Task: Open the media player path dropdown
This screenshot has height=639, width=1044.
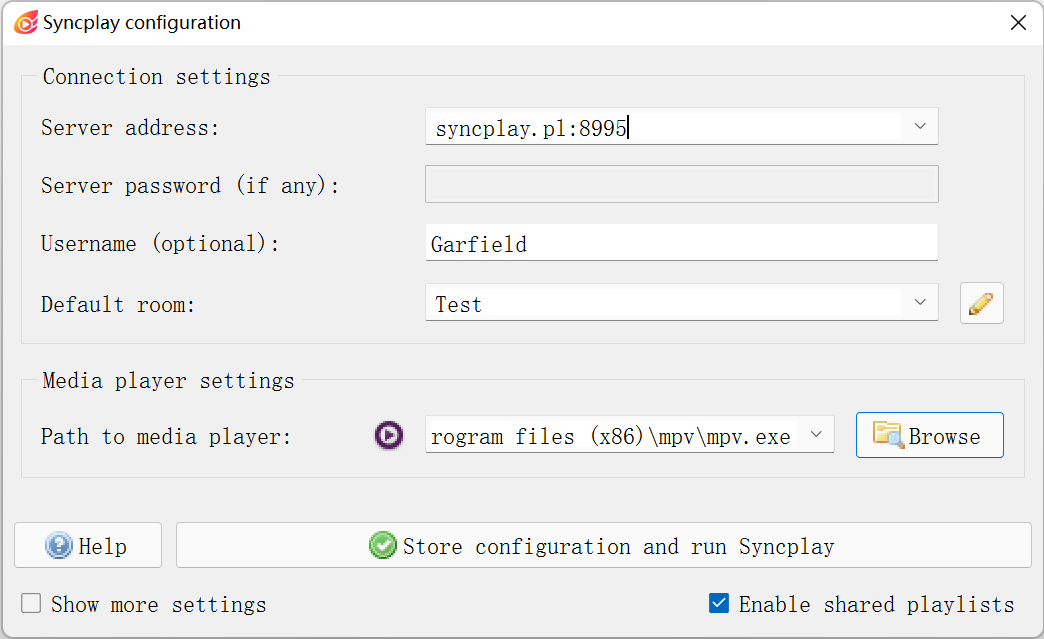Action: 816,435
